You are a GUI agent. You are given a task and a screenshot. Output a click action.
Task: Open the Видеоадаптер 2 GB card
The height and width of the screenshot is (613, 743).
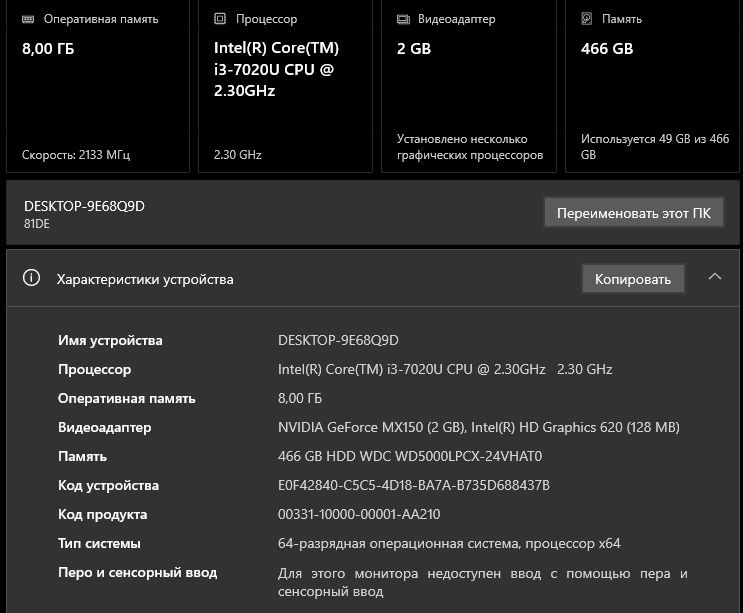pyautogui.click(x=469, y=85)
